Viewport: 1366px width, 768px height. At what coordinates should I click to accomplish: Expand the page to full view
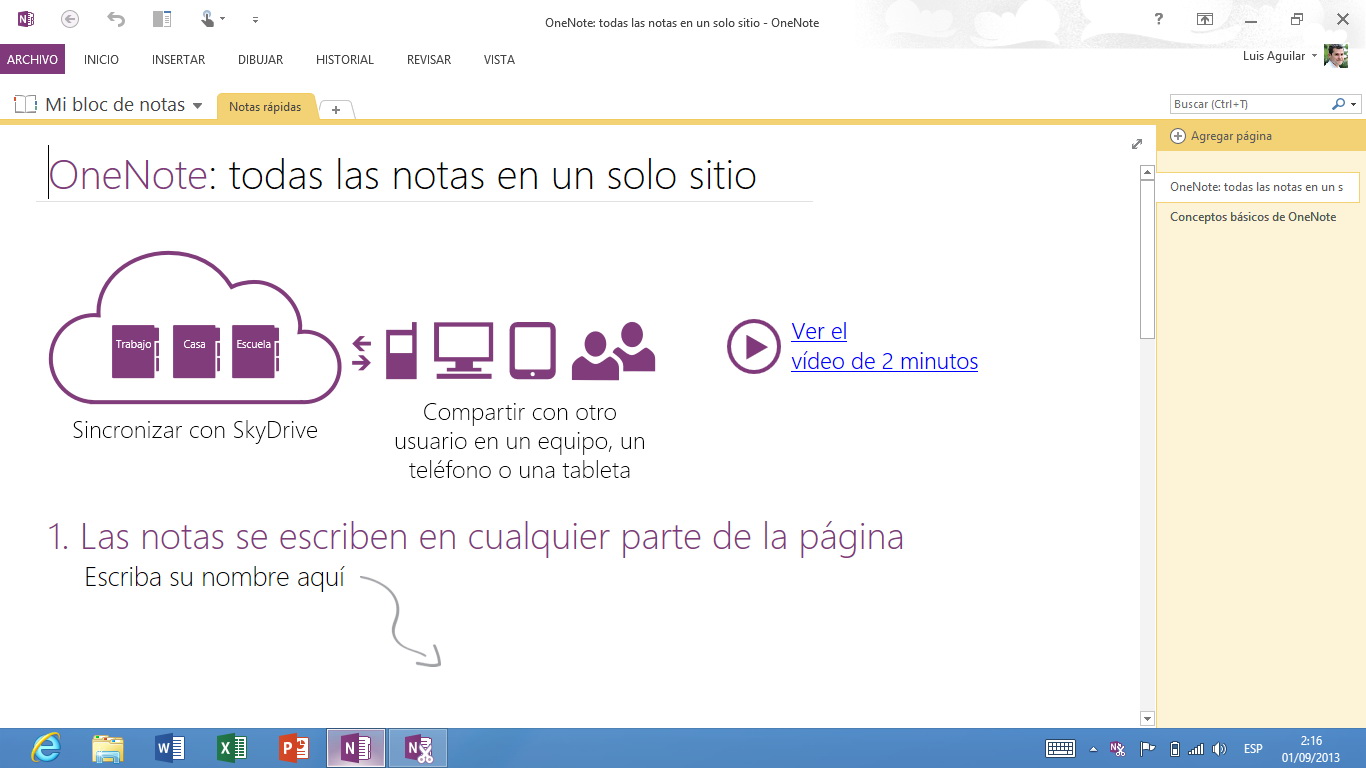tap(1137, 144)
